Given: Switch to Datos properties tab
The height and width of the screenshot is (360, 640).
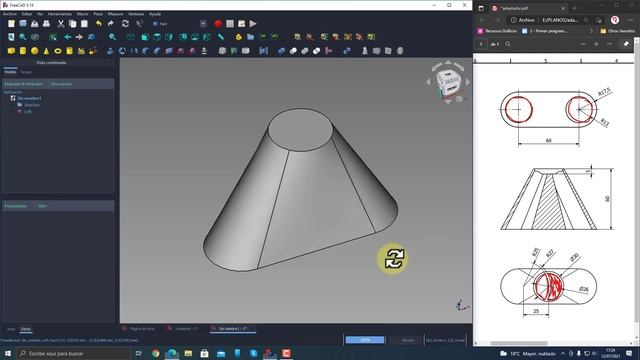Looking at the screenshot, I should click(x=26, y=329).
